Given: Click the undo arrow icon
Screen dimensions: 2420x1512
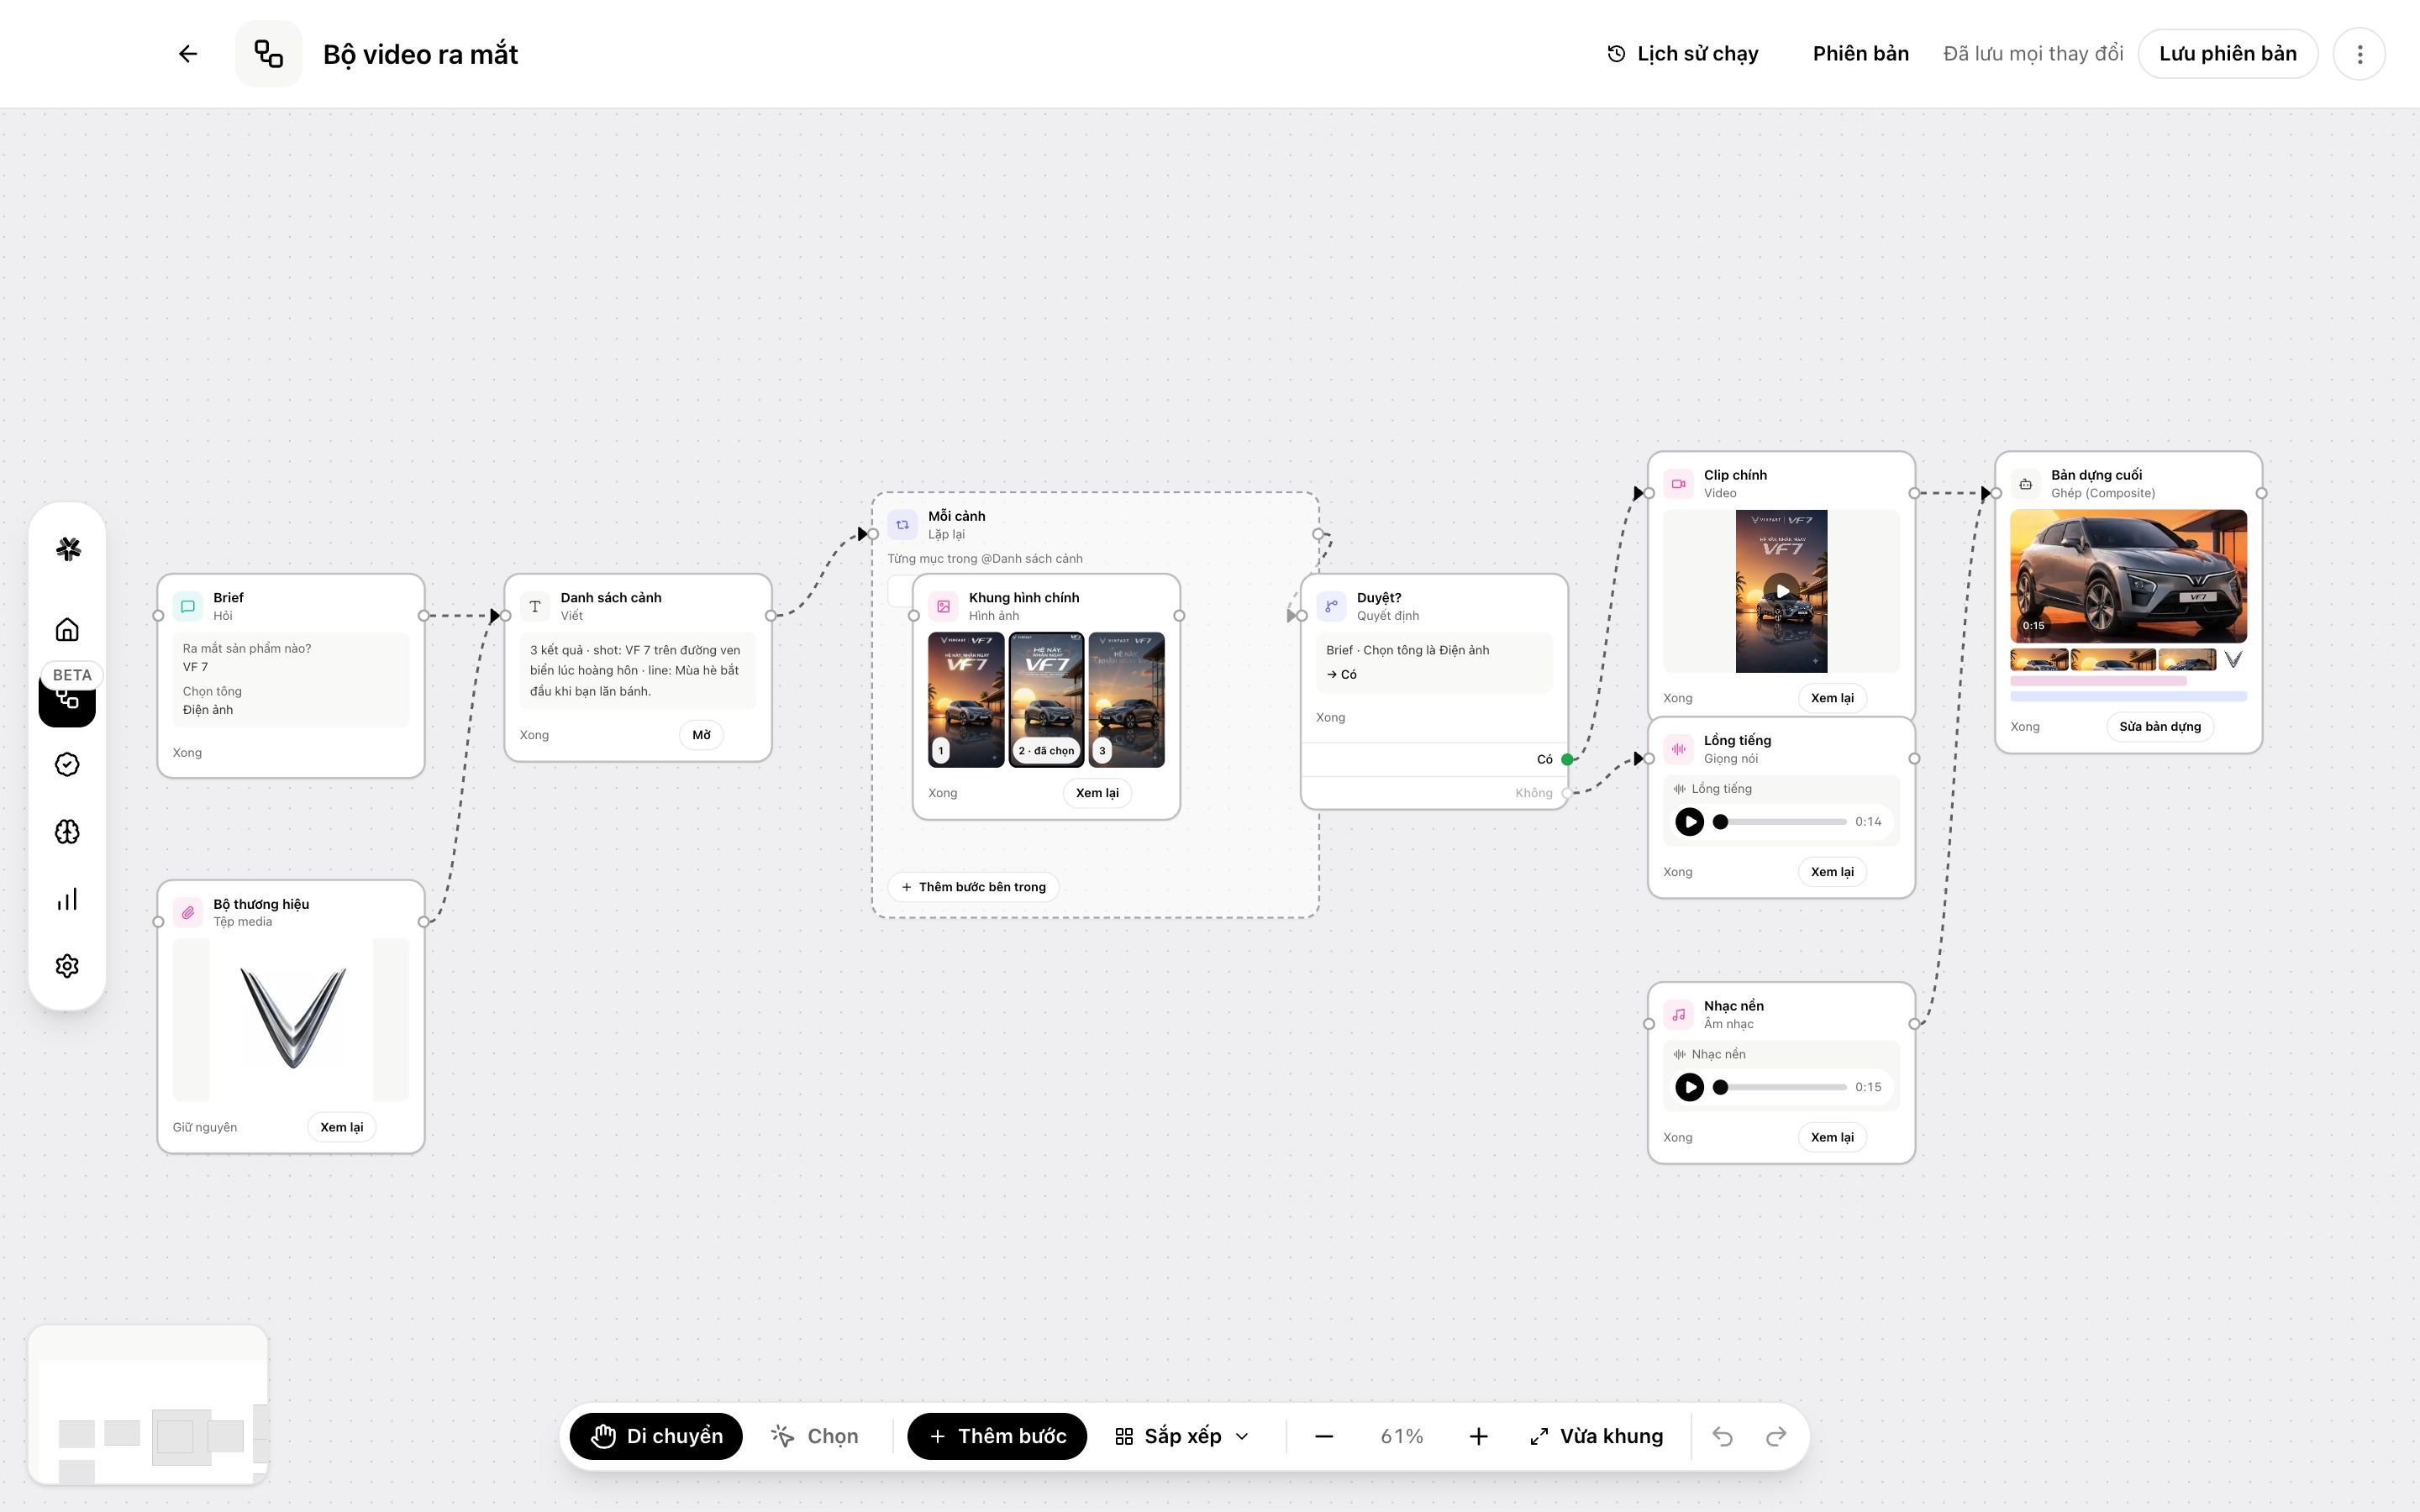Looking at the screenshot, I should [x=1722, y=1436].
